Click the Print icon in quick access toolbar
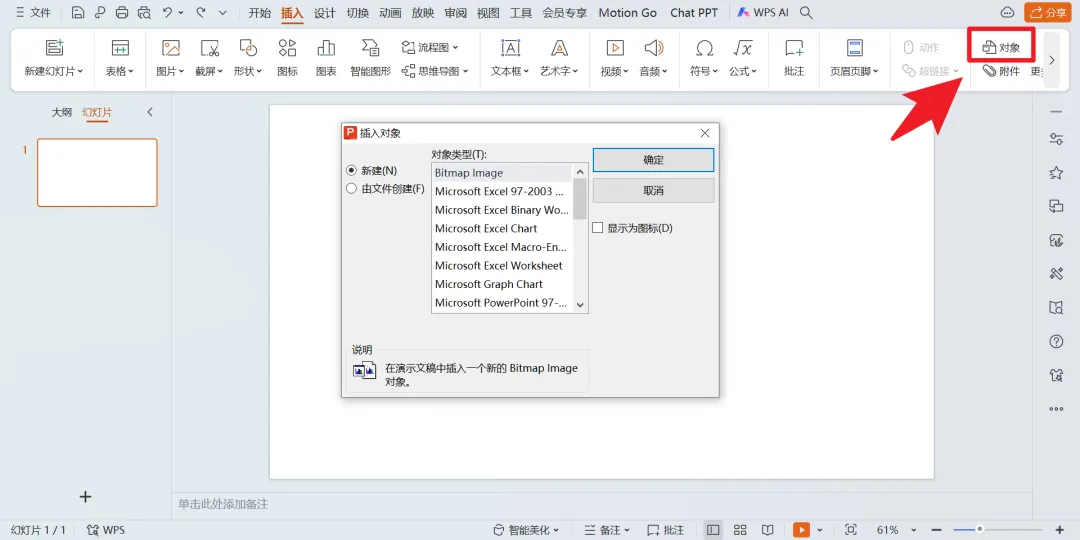Image resolution: width=1080 pixels, height=540 pixels. (x=122, y=12)
